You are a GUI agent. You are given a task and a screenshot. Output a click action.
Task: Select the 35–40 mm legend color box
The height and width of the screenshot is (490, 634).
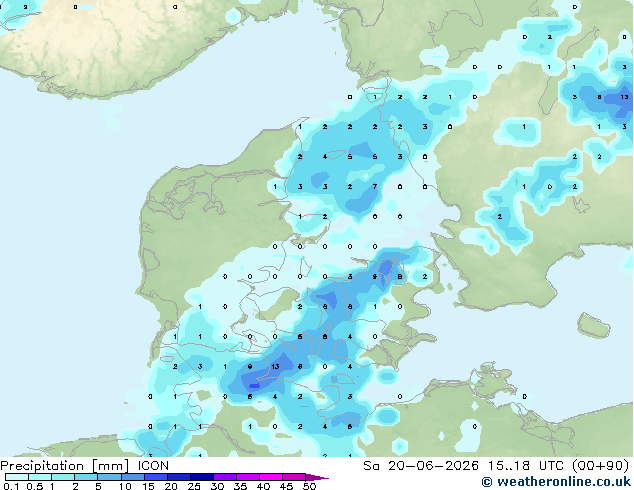click(x=247, y=477)
